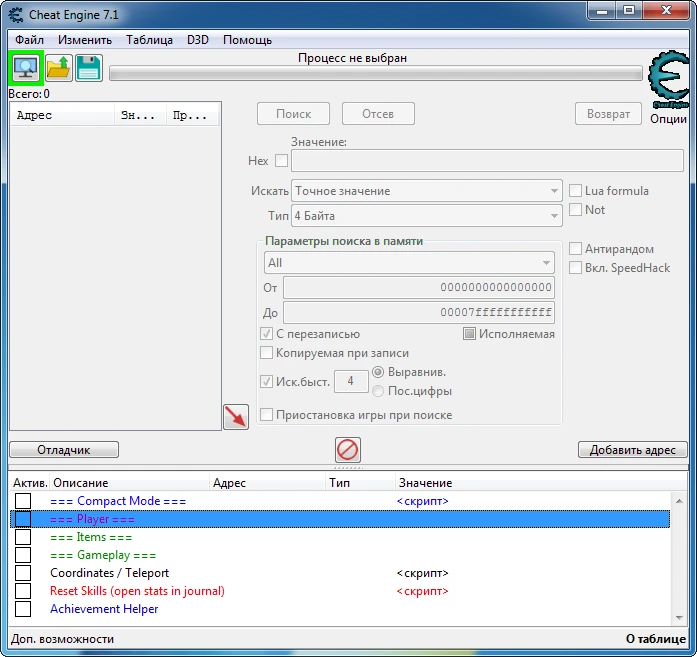Screen dimensions: 697x657
Task: Click the До end address field
Action: (419, 312)
